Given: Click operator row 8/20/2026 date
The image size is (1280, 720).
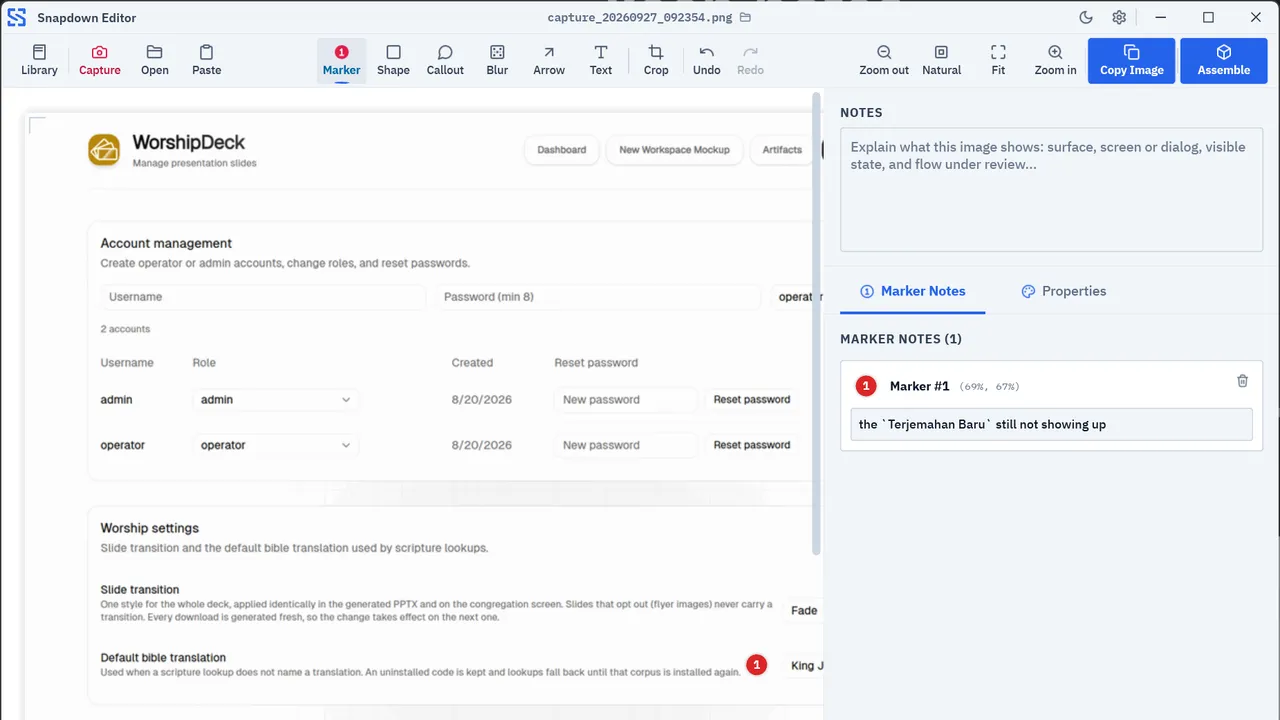Looking at the screenshot, I should tap(482, 445).
